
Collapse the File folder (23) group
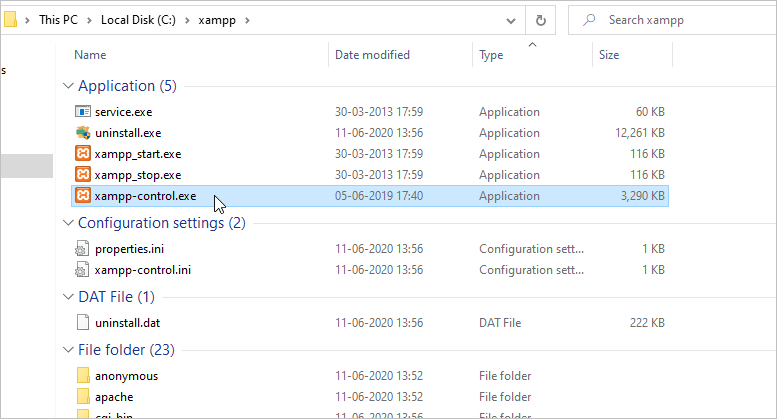click(68, 350)
